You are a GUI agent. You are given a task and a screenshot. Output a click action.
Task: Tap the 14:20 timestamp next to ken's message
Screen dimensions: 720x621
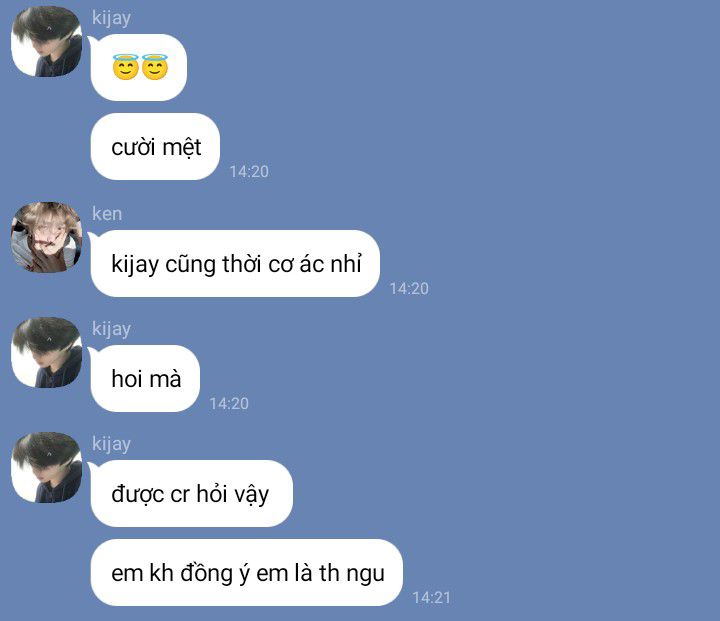click(409, 288)
